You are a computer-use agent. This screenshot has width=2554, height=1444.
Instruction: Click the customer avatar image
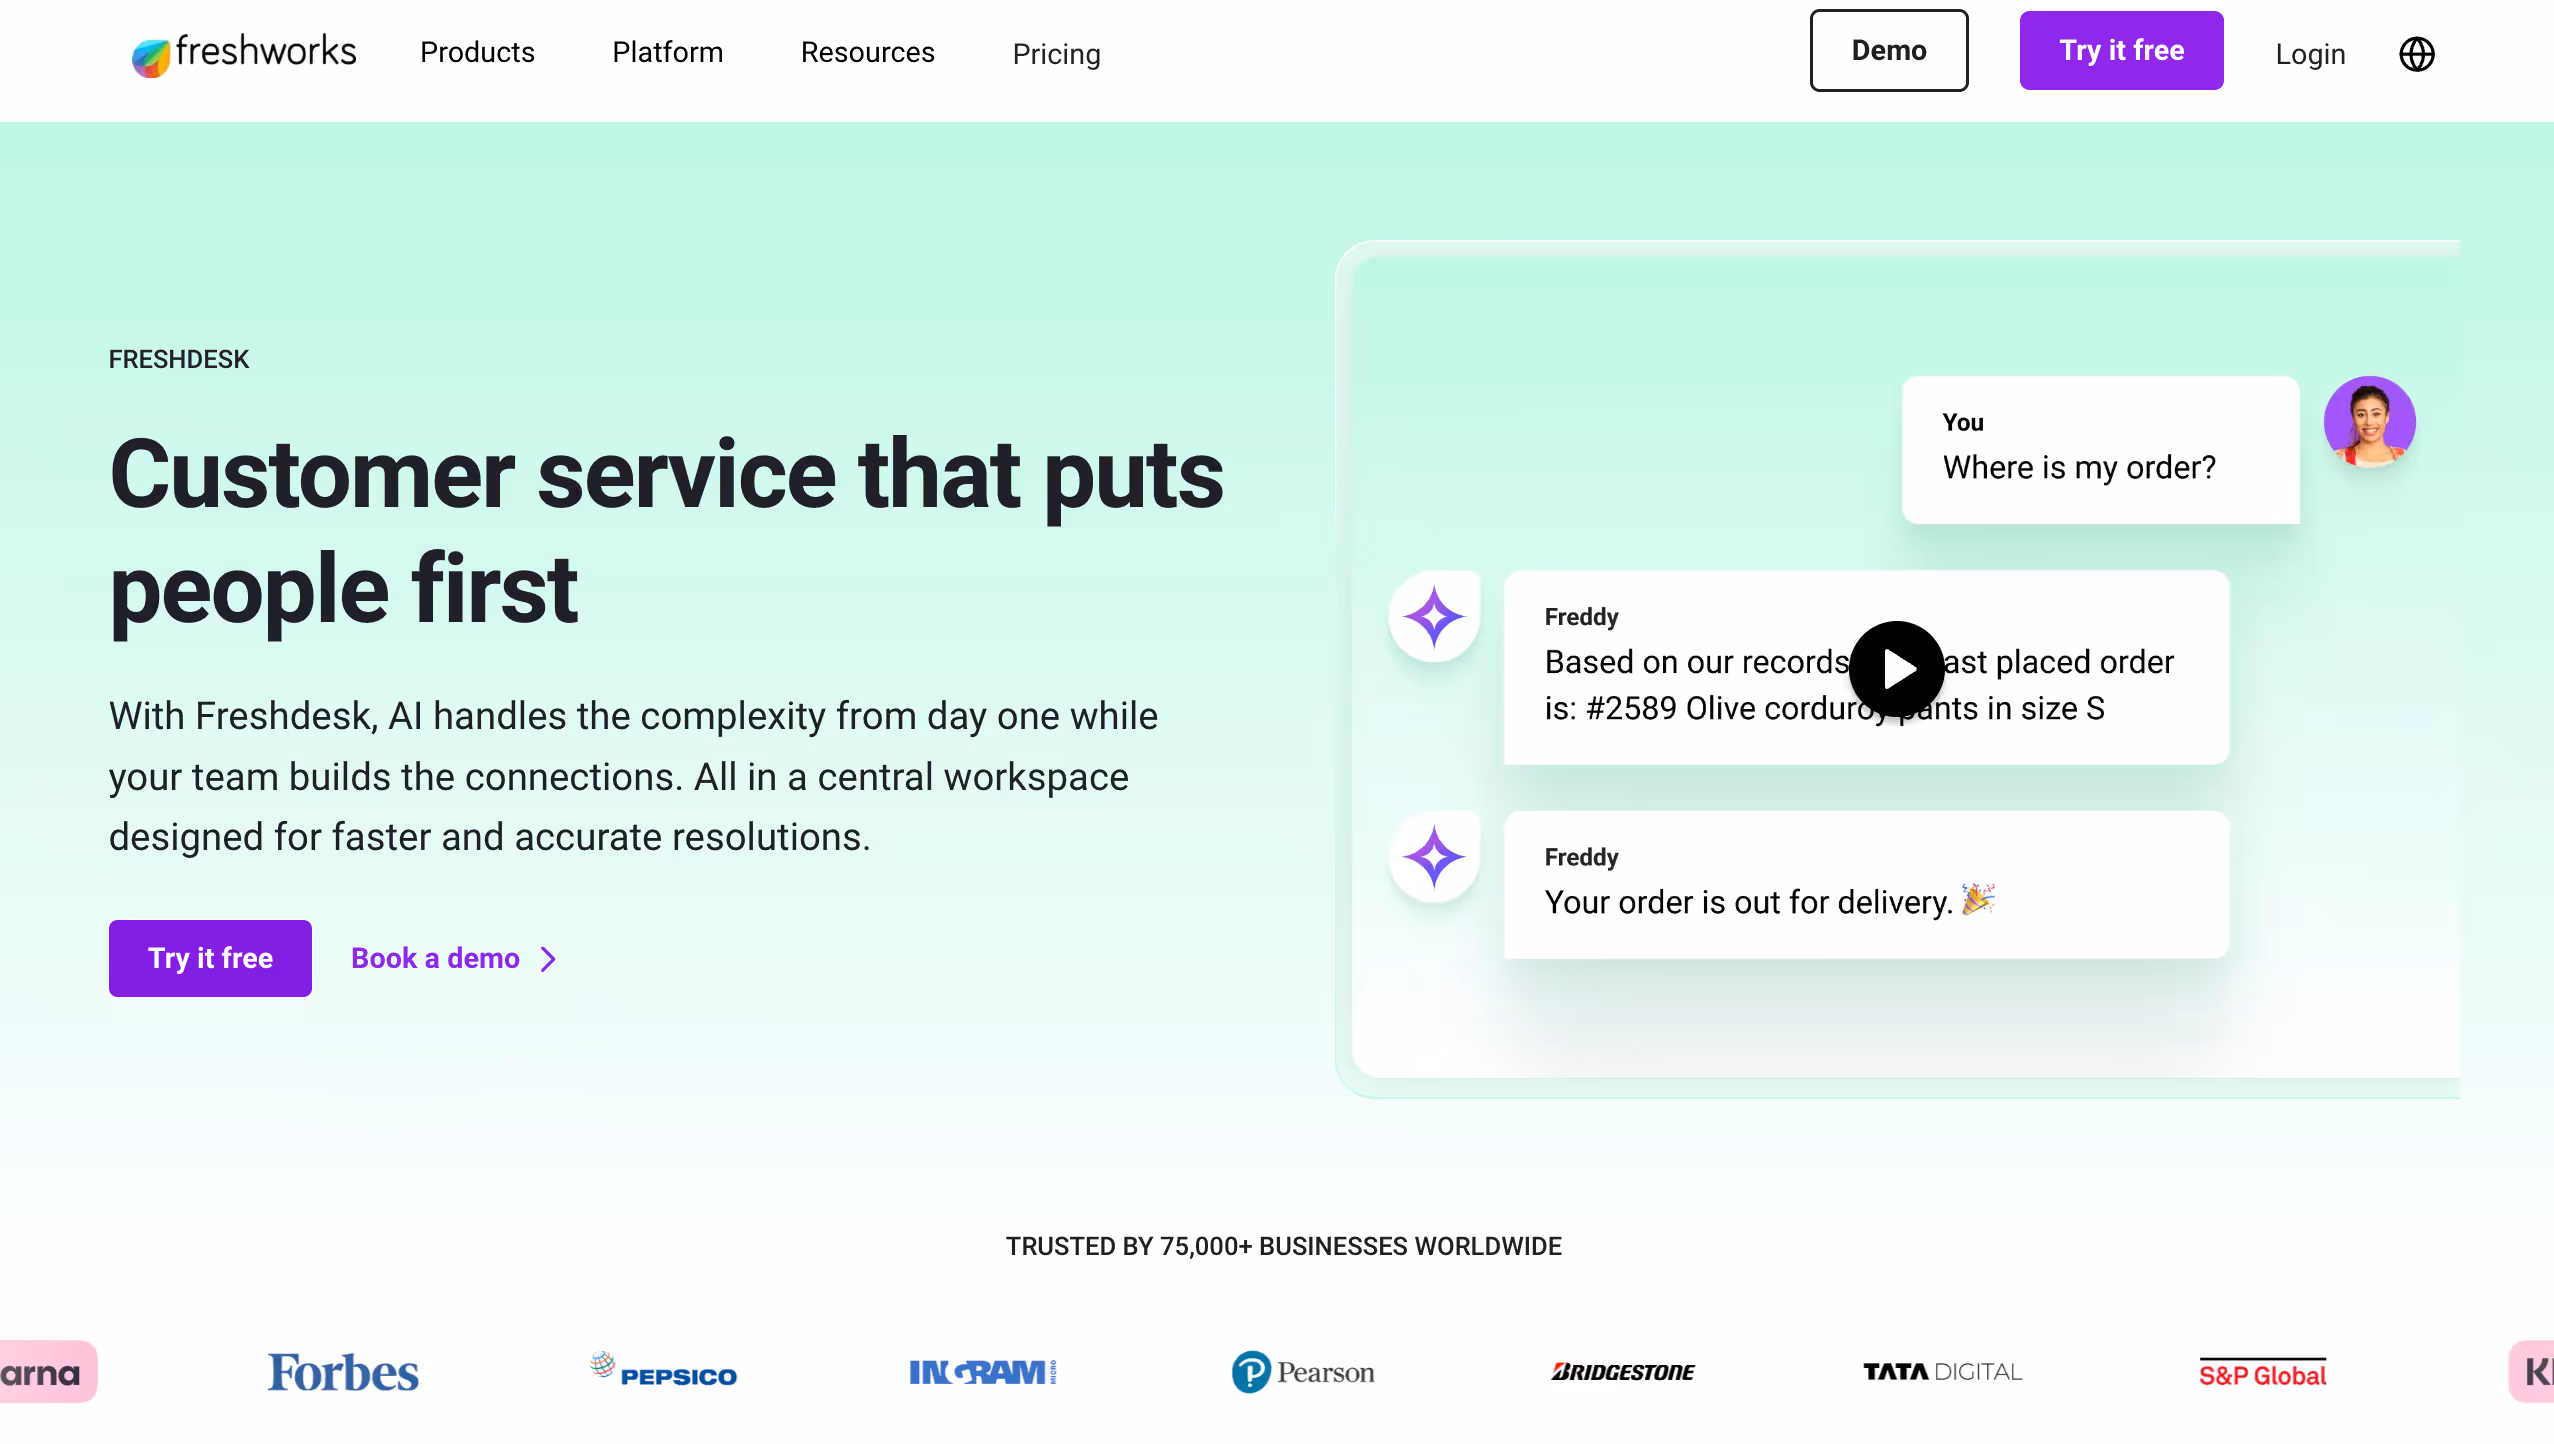pos(2369,422)
